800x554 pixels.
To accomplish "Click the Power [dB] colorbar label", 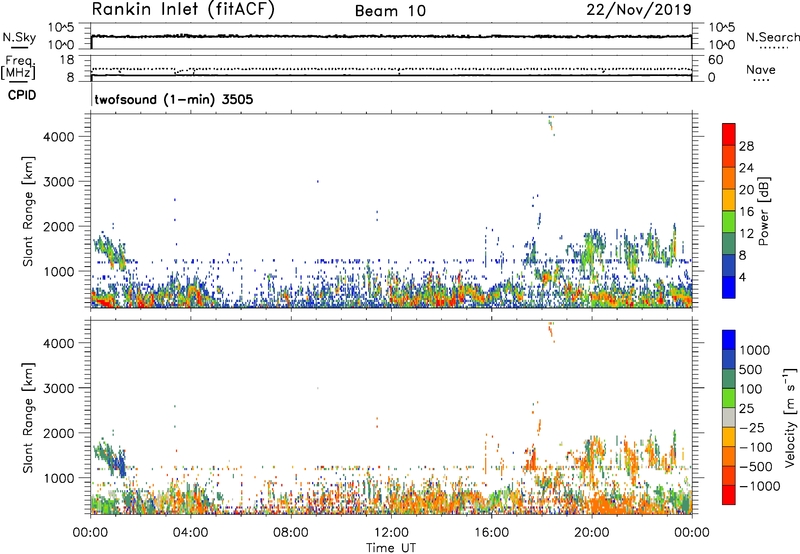I will [763, 211].
